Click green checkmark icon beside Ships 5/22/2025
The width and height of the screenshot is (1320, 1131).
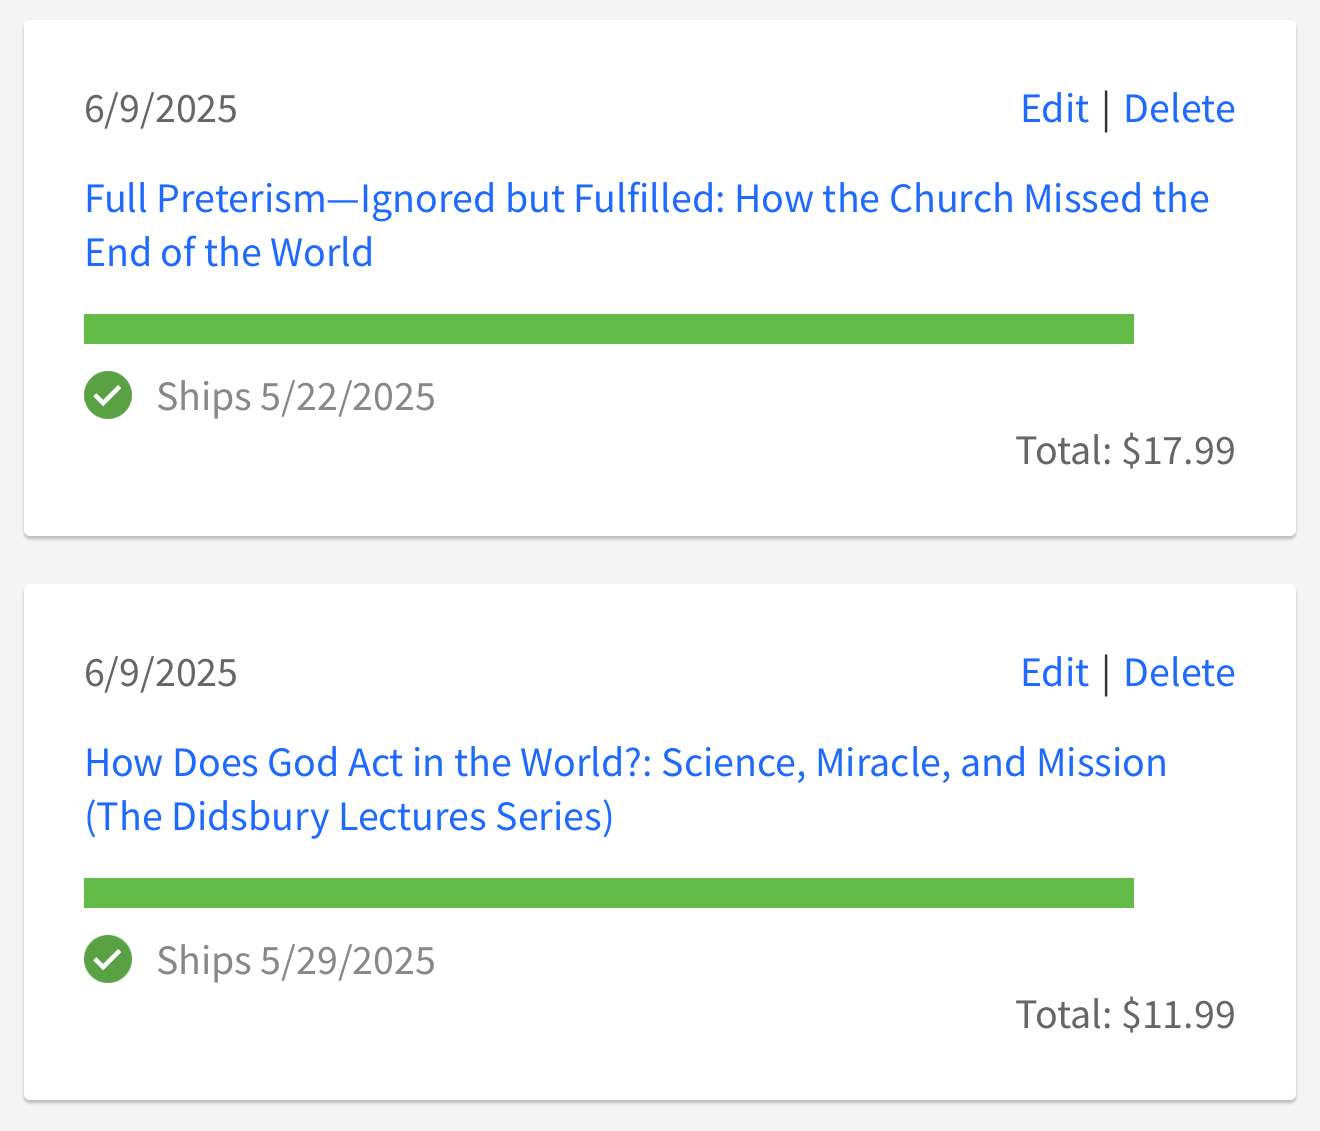coord(108,395)
